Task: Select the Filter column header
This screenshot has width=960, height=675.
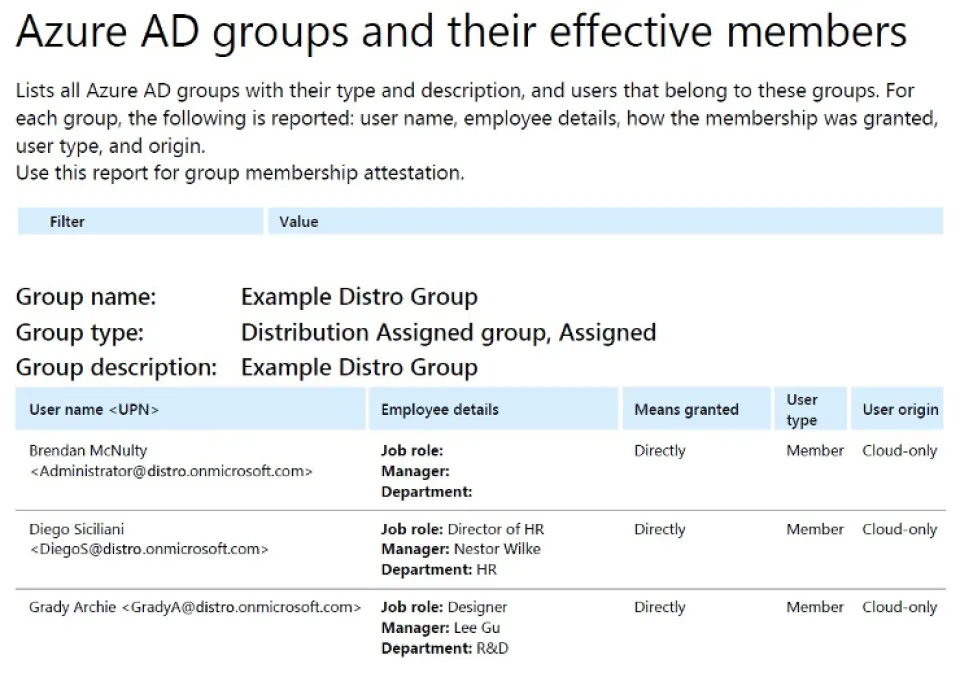Action: [x=67, y=222]
